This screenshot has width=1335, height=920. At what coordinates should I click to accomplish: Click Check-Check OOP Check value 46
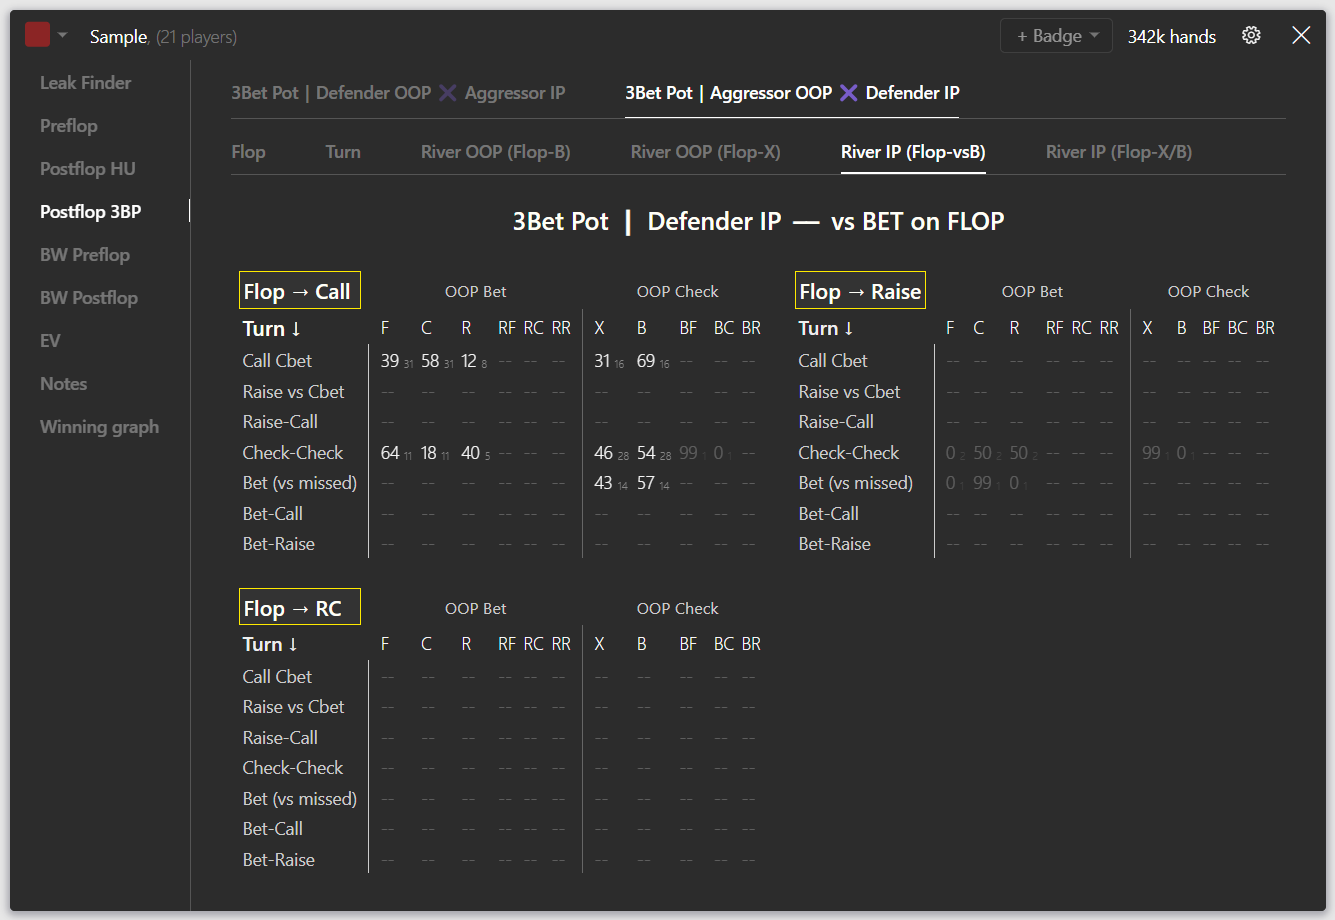(603, 453)
